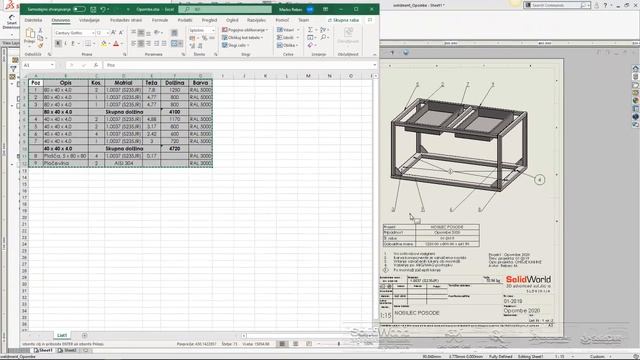
Task: Open the Pogojno oblikovanje dropdown
Action: 245,30
